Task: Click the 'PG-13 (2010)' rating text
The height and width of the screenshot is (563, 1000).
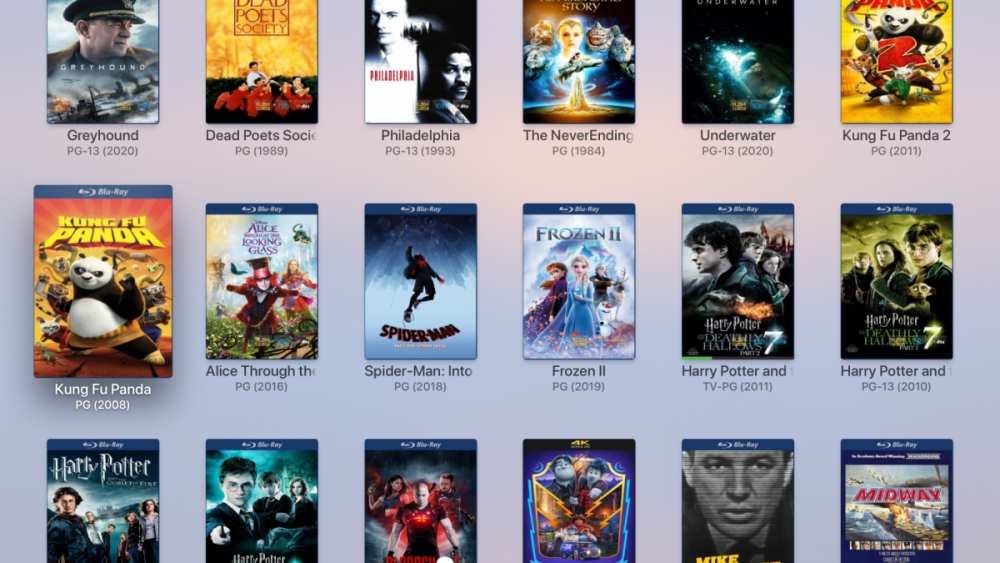Action: pyautogui.click(x=896, y=386)
